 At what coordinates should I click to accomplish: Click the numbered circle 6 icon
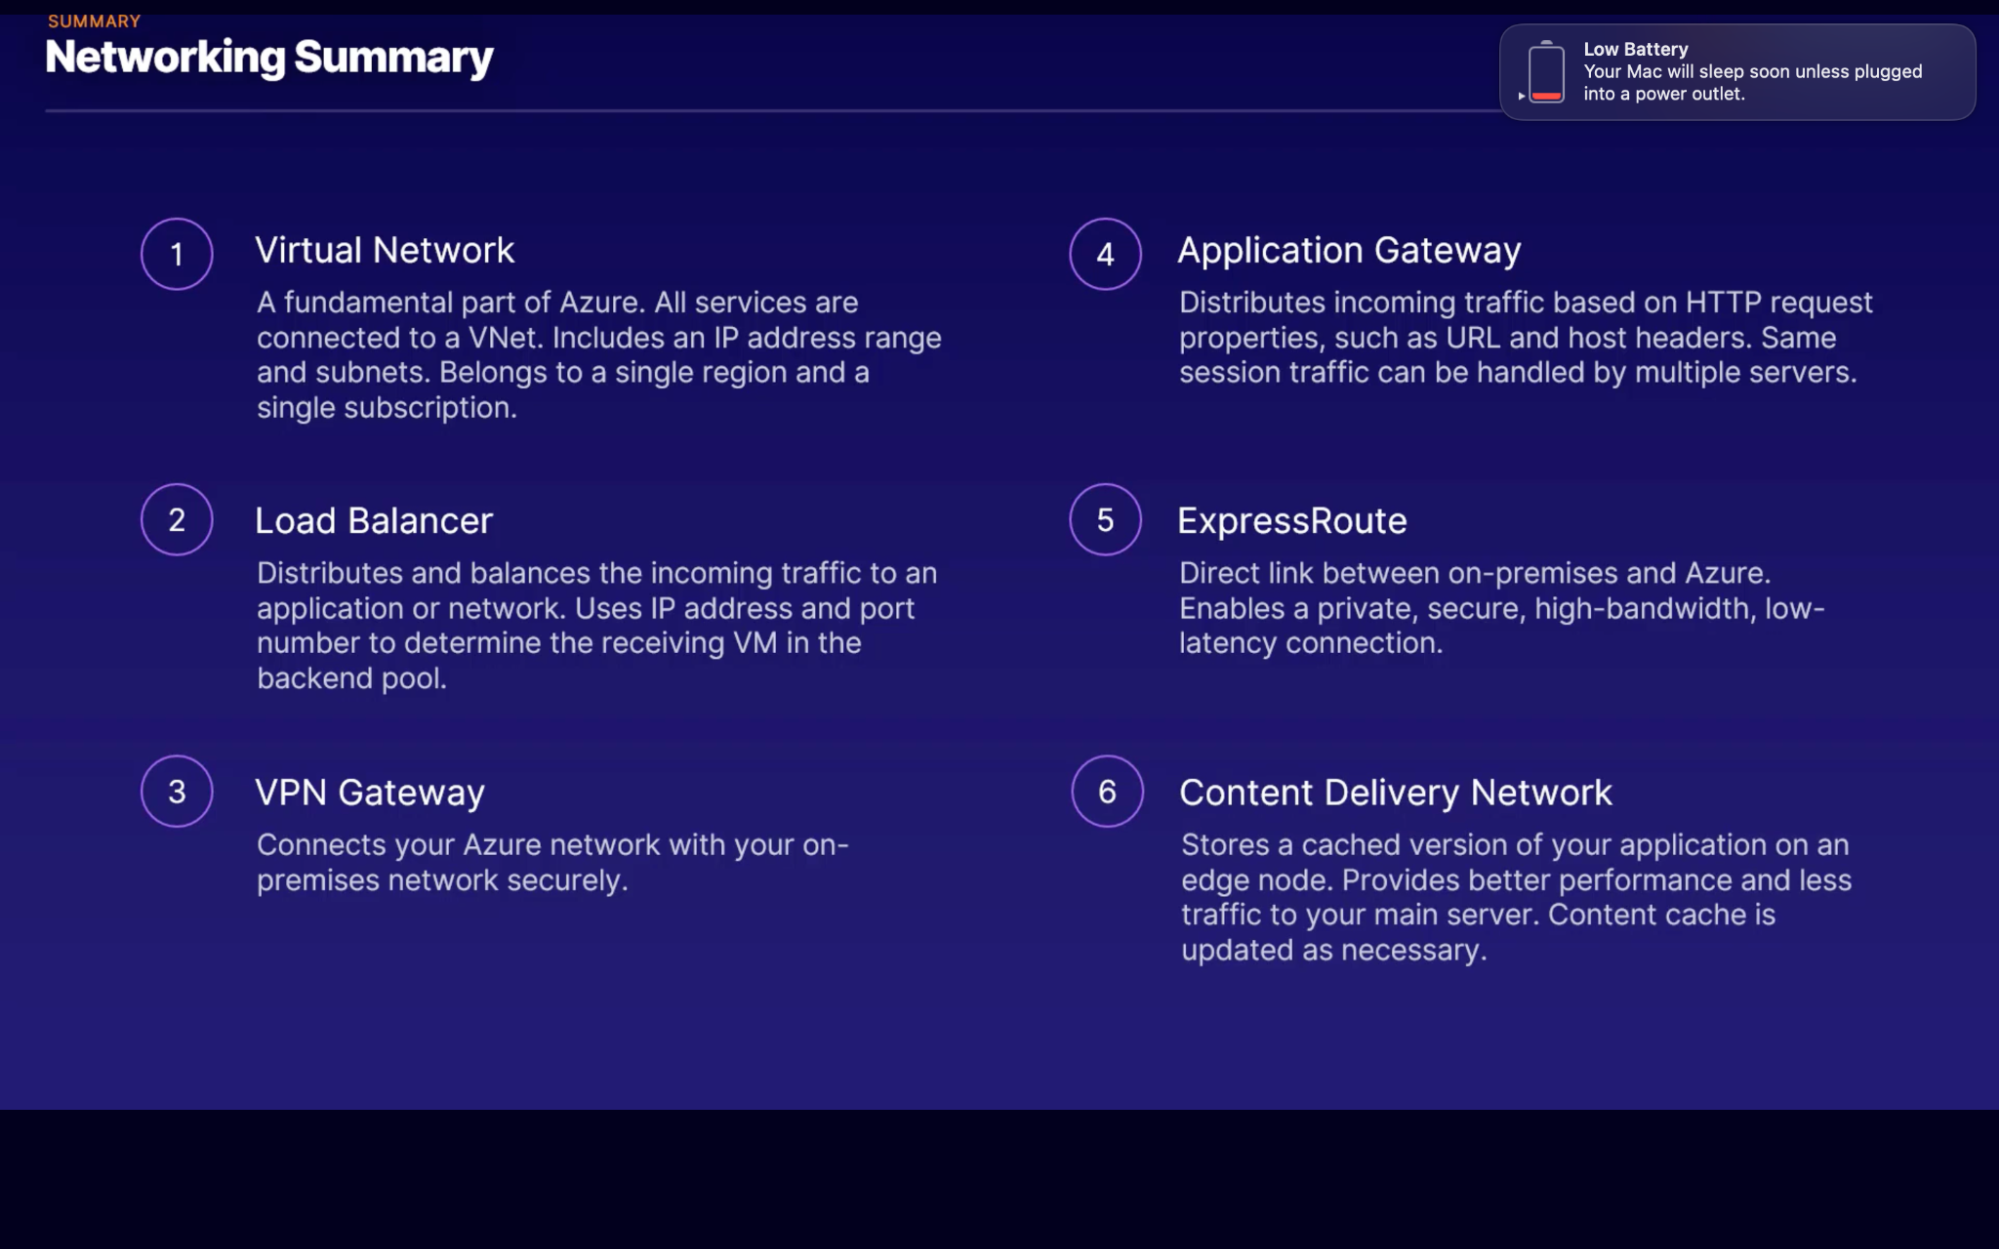[x=1107, y=791]
